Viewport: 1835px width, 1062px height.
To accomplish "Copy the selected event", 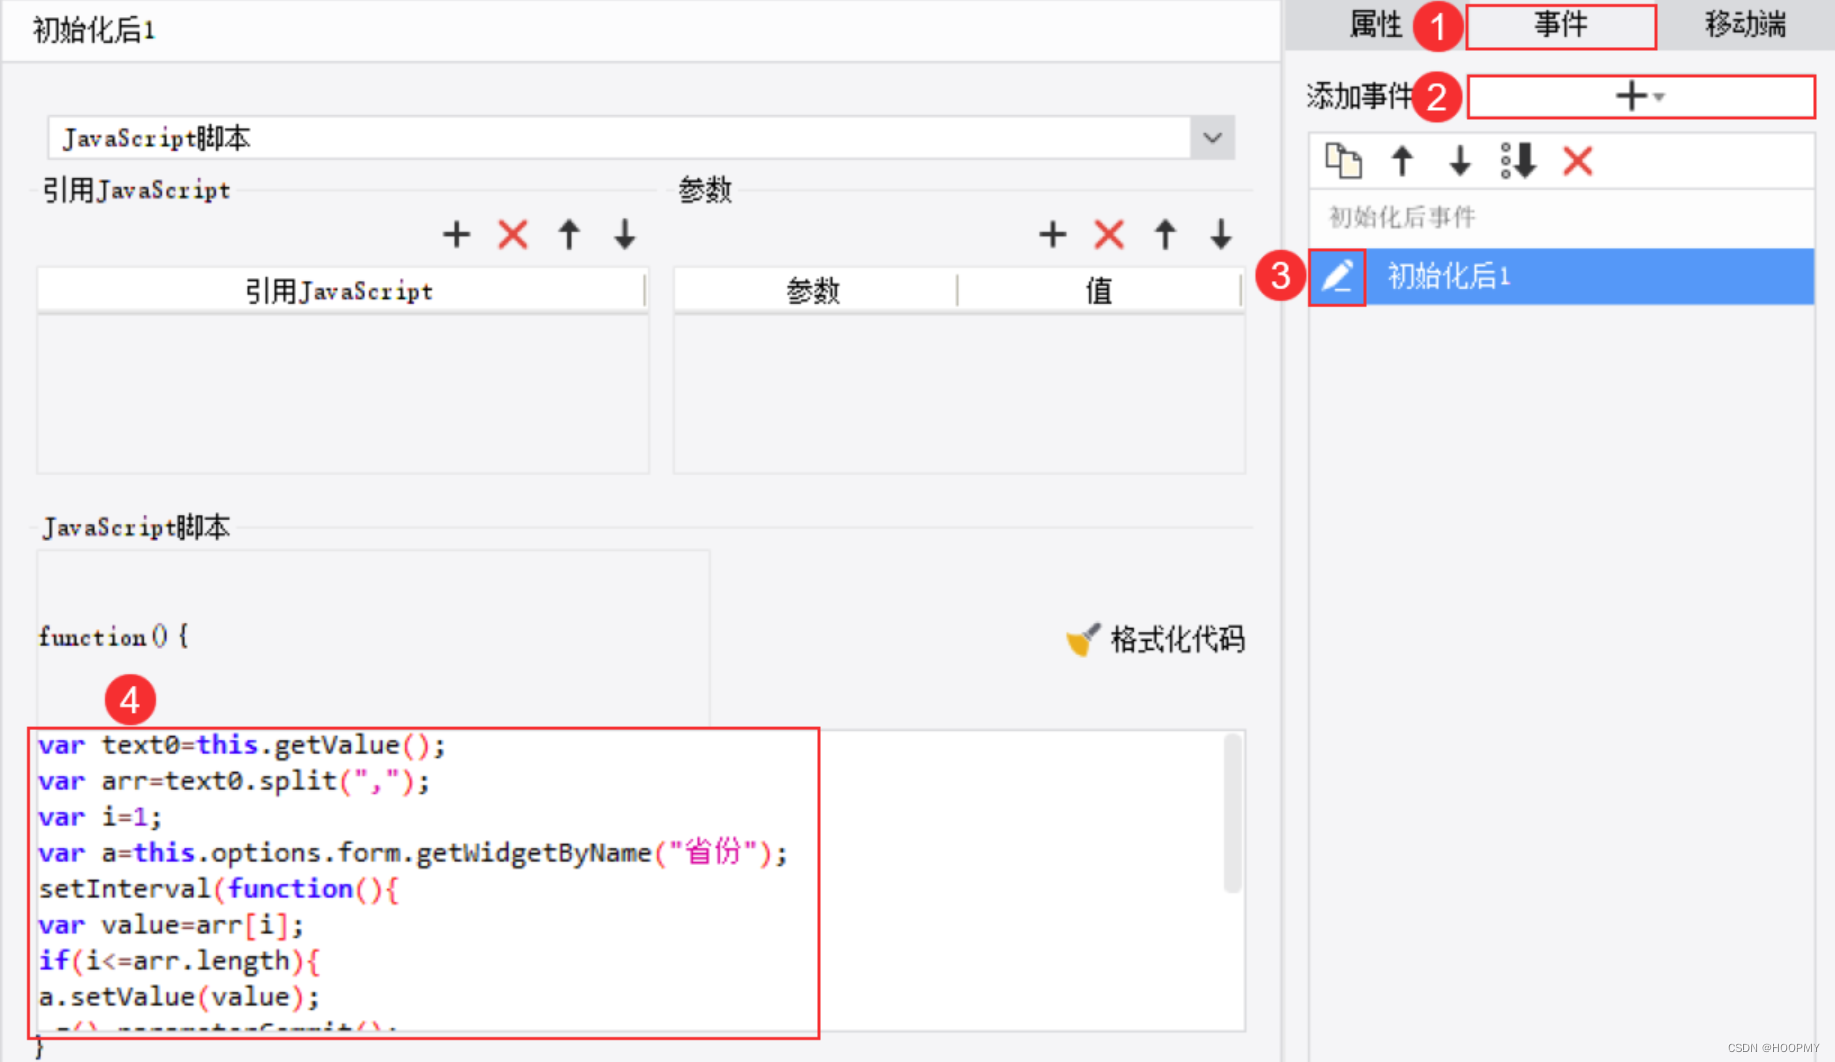I will 1343,161.
